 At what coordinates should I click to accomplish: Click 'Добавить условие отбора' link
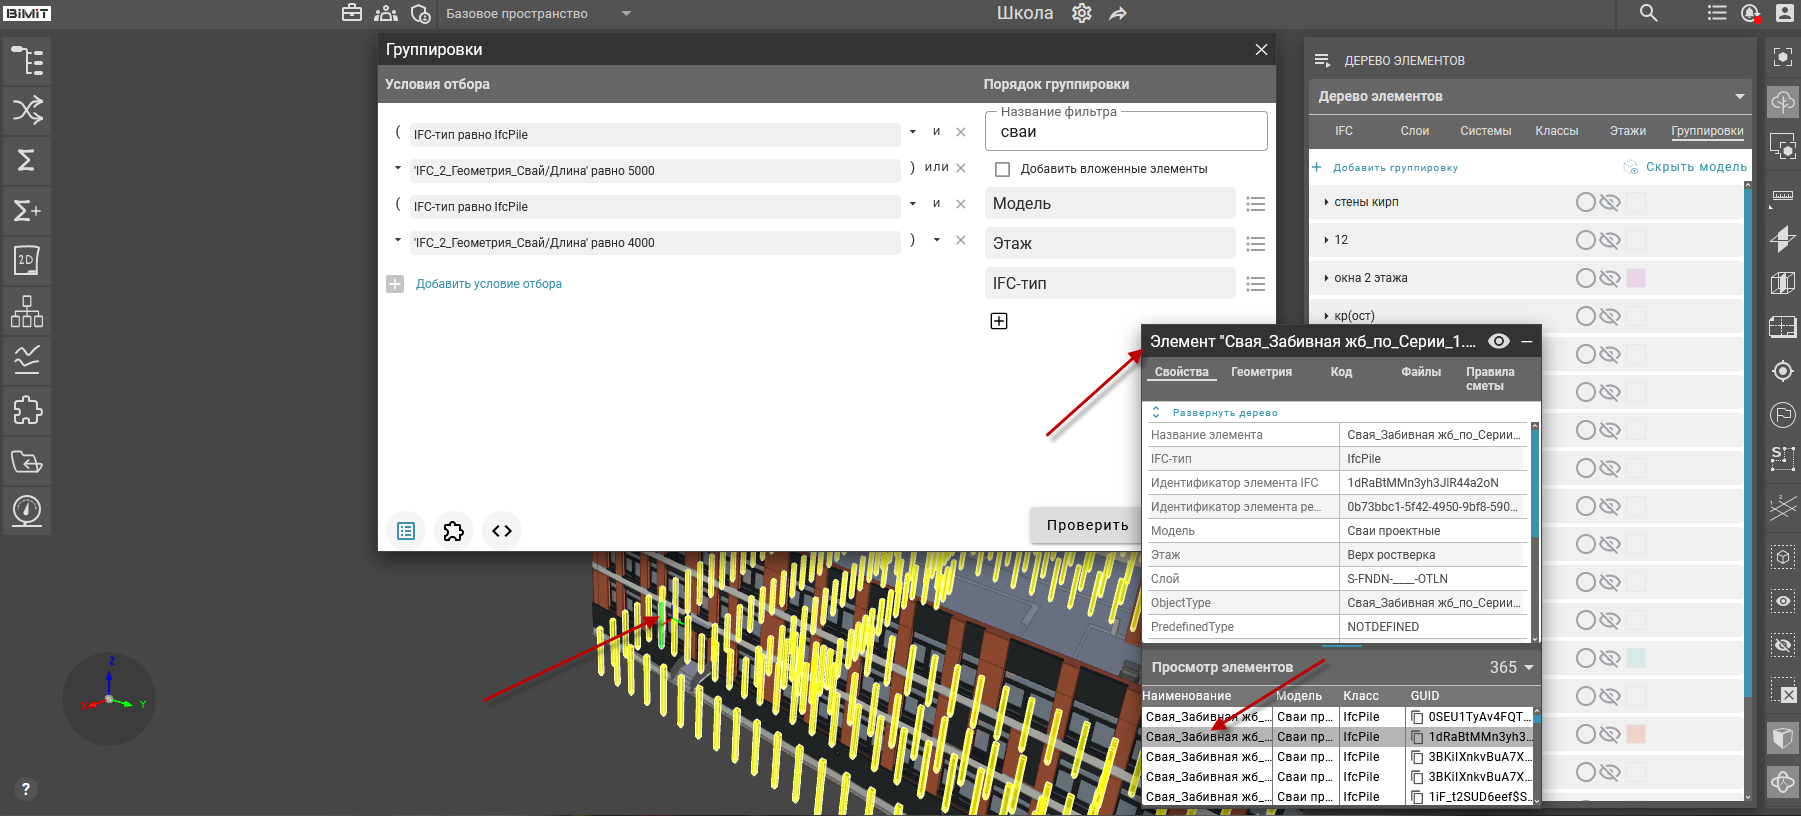coord(488,284)
